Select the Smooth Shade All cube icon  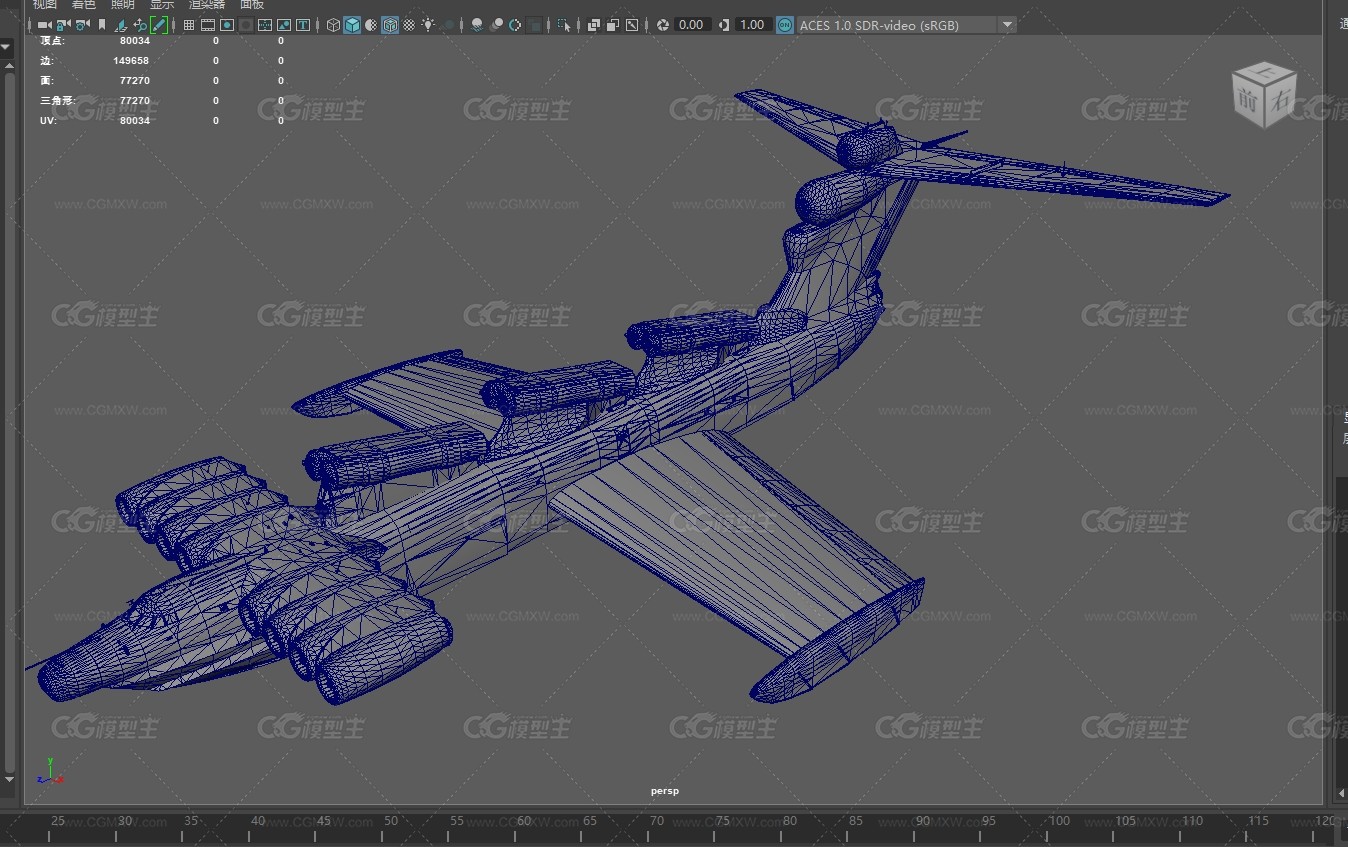point(352,25)
